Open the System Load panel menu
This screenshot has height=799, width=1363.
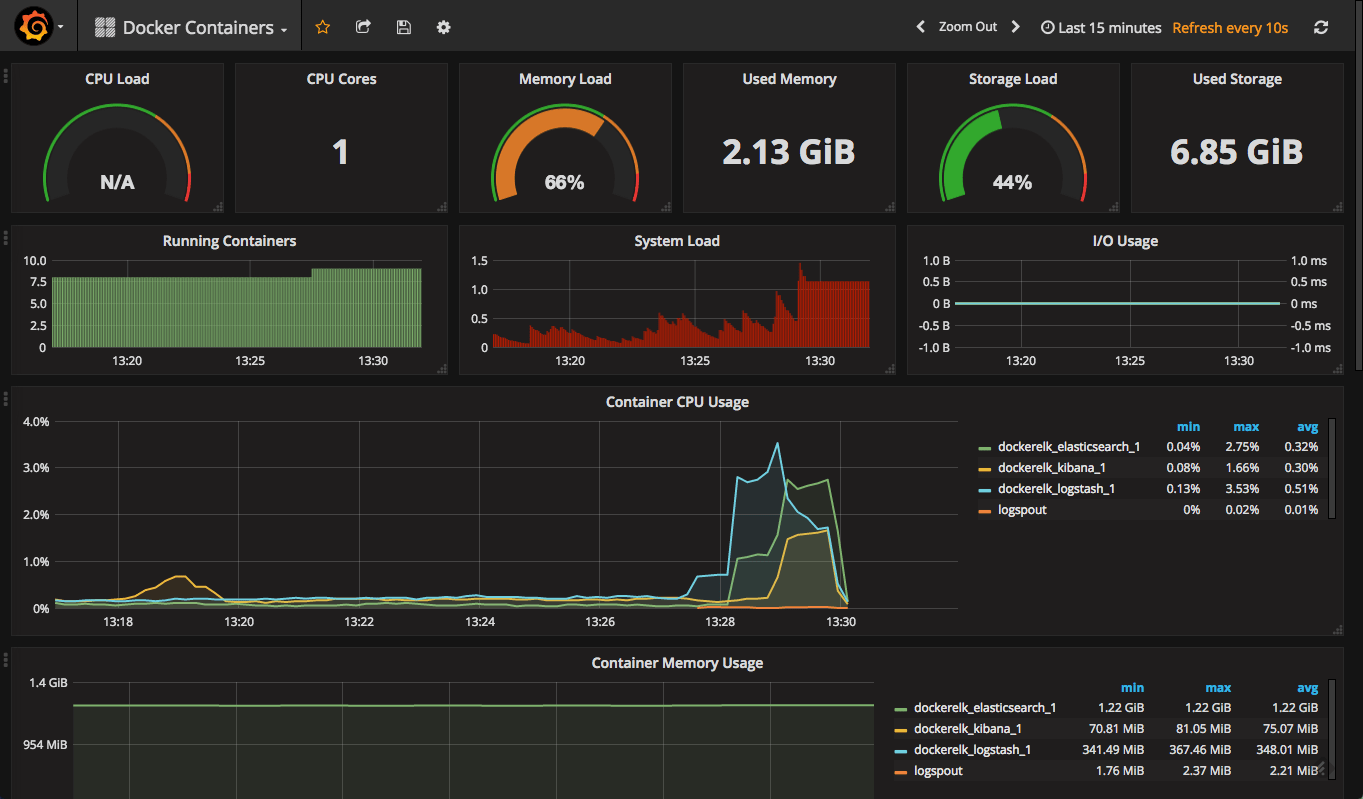(x=677, y=240)
